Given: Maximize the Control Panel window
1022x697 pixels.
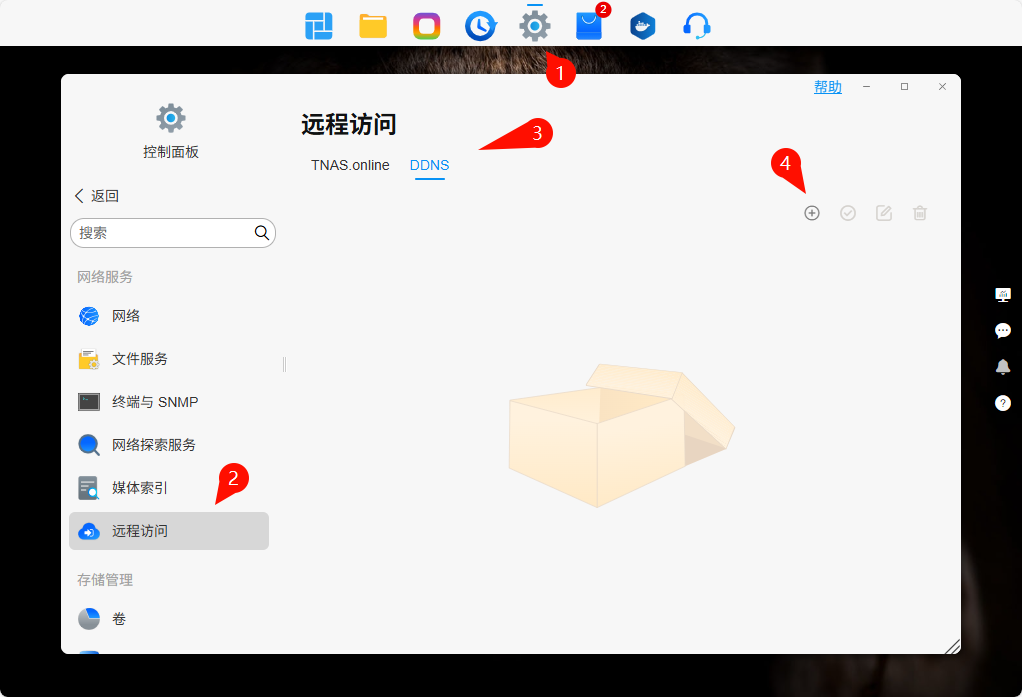Looking at the screenshot, I should click(904, 87).
